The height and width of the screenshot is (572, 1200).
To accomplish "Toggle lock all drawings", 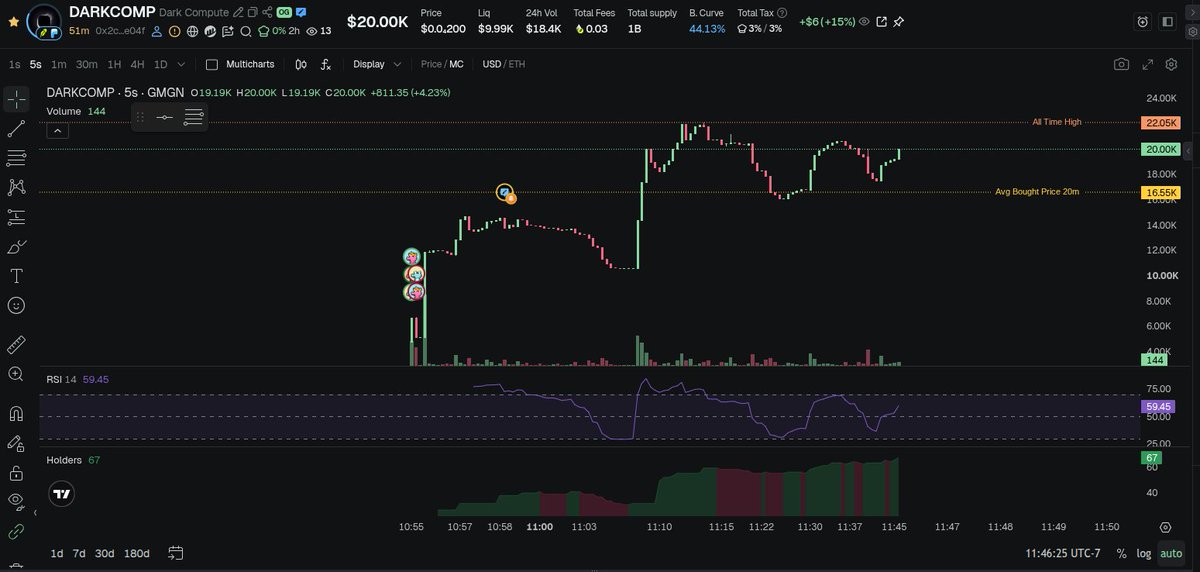I will (16, 472).
